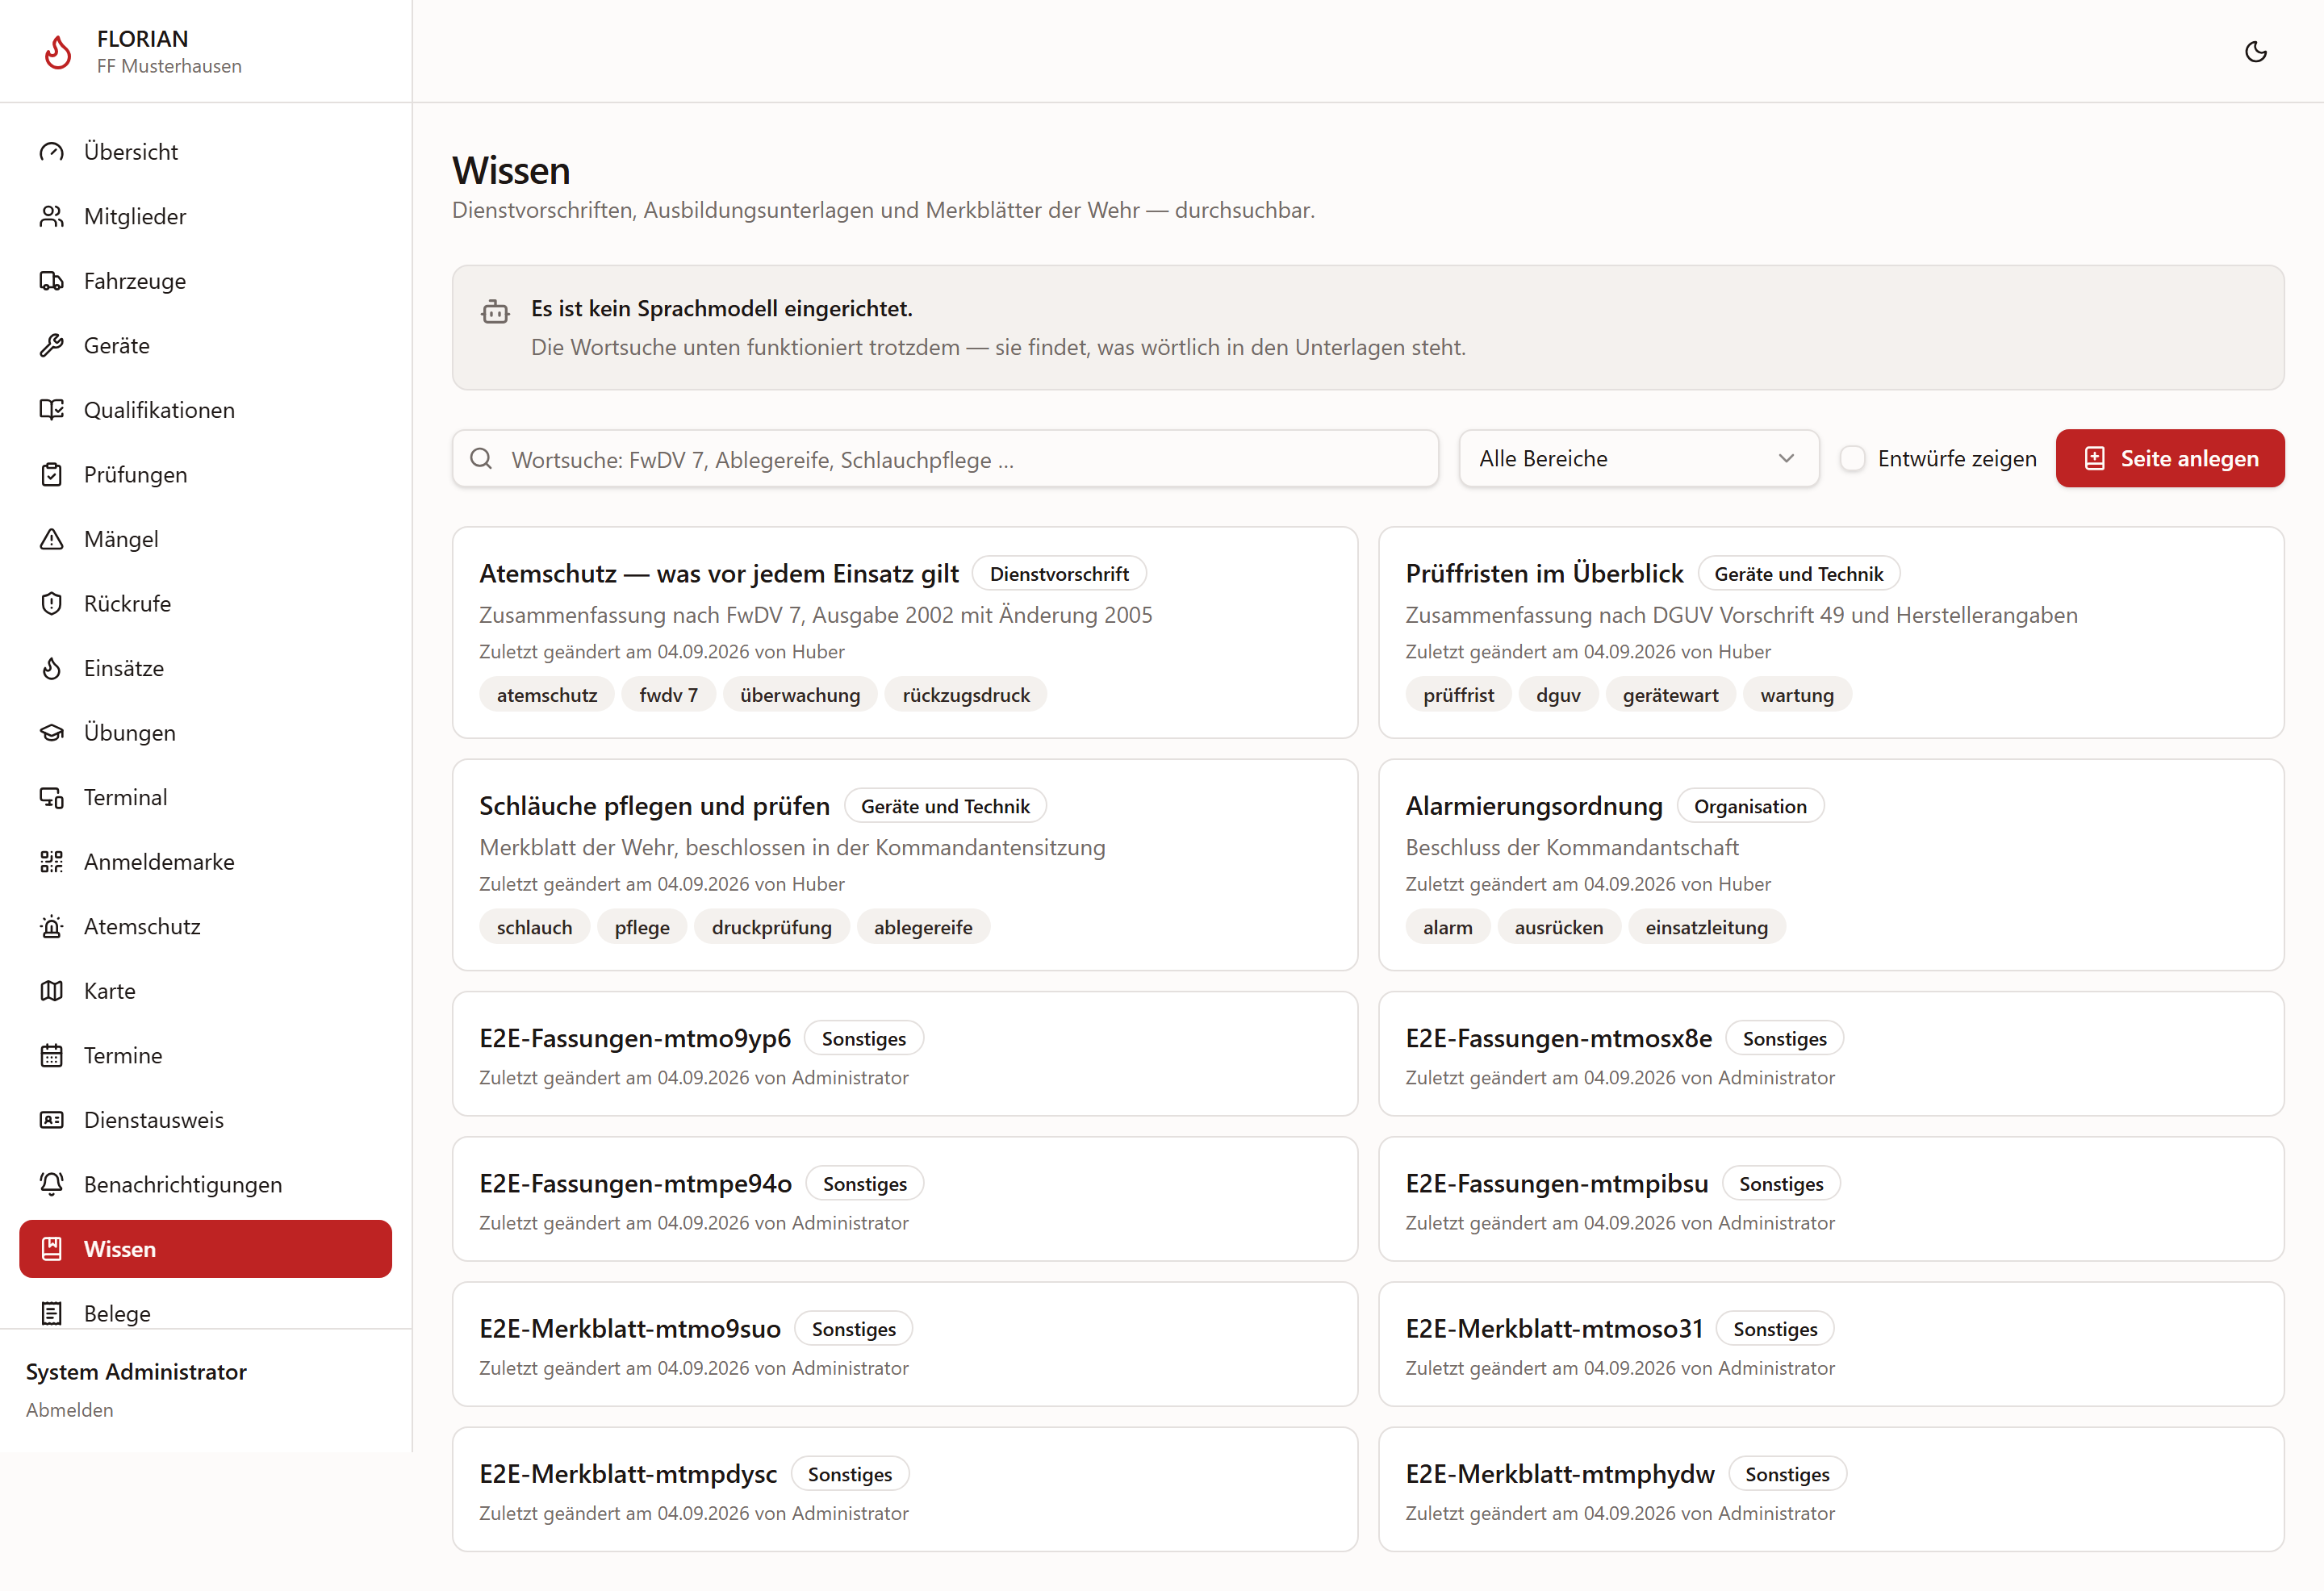Screen dimensions: 2324x1591
Task: Click the rückzugsdruck tag
Action: tap(965, 694)
